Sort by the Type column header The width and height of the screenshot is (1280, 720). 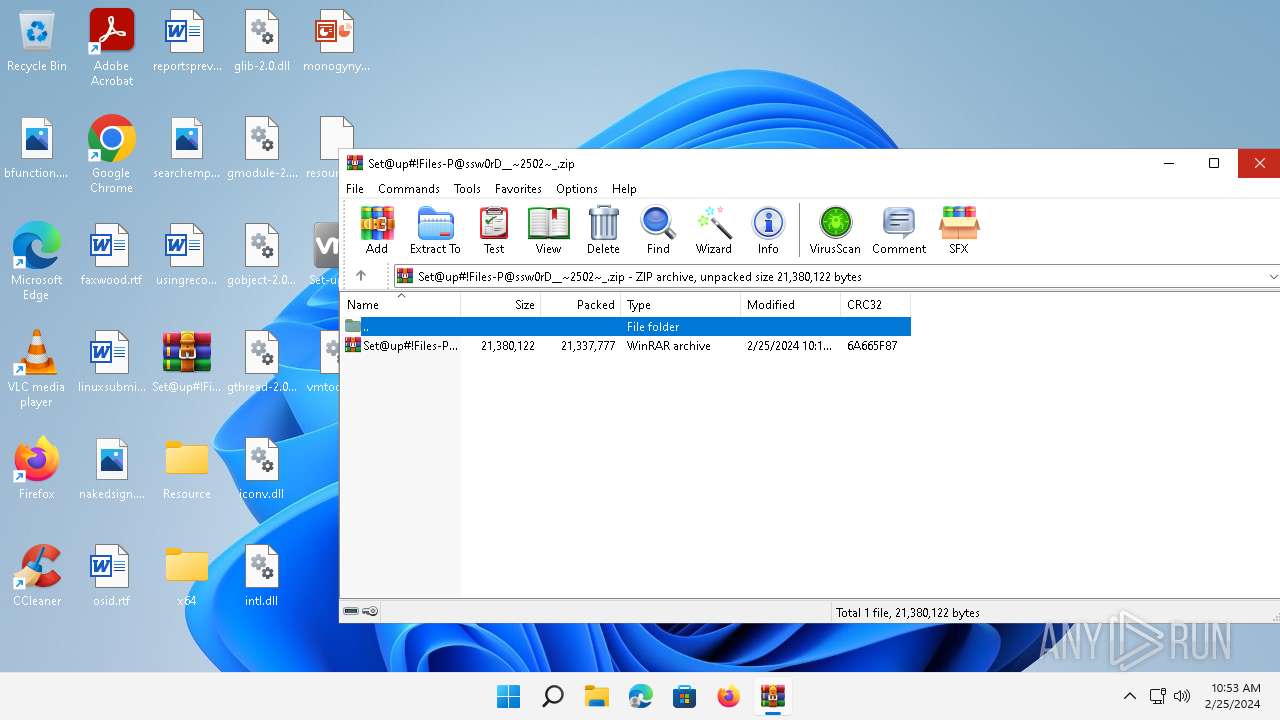[x=681, y=305]
